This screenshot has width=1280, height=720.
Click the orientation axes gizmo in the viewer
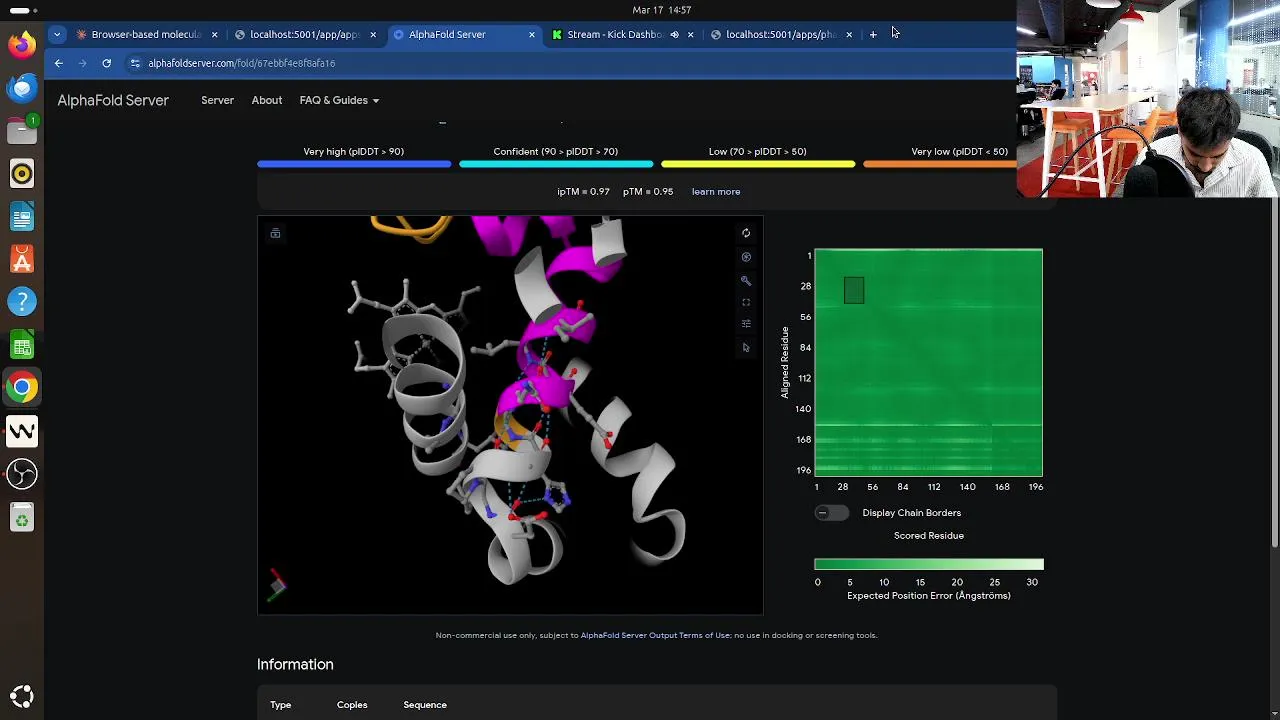(277, 585)
